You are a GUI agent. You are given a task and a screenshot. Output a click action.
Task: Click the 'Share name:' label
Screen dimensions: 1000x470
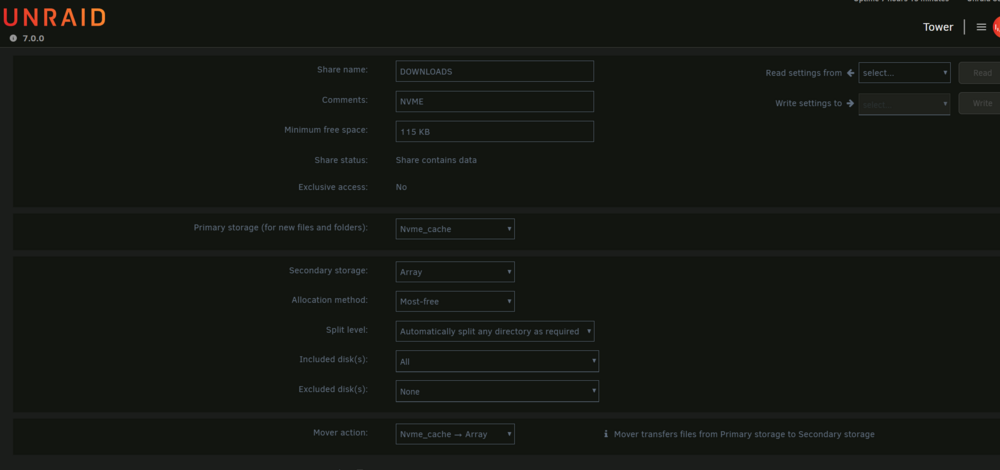(x=342, y=70)
